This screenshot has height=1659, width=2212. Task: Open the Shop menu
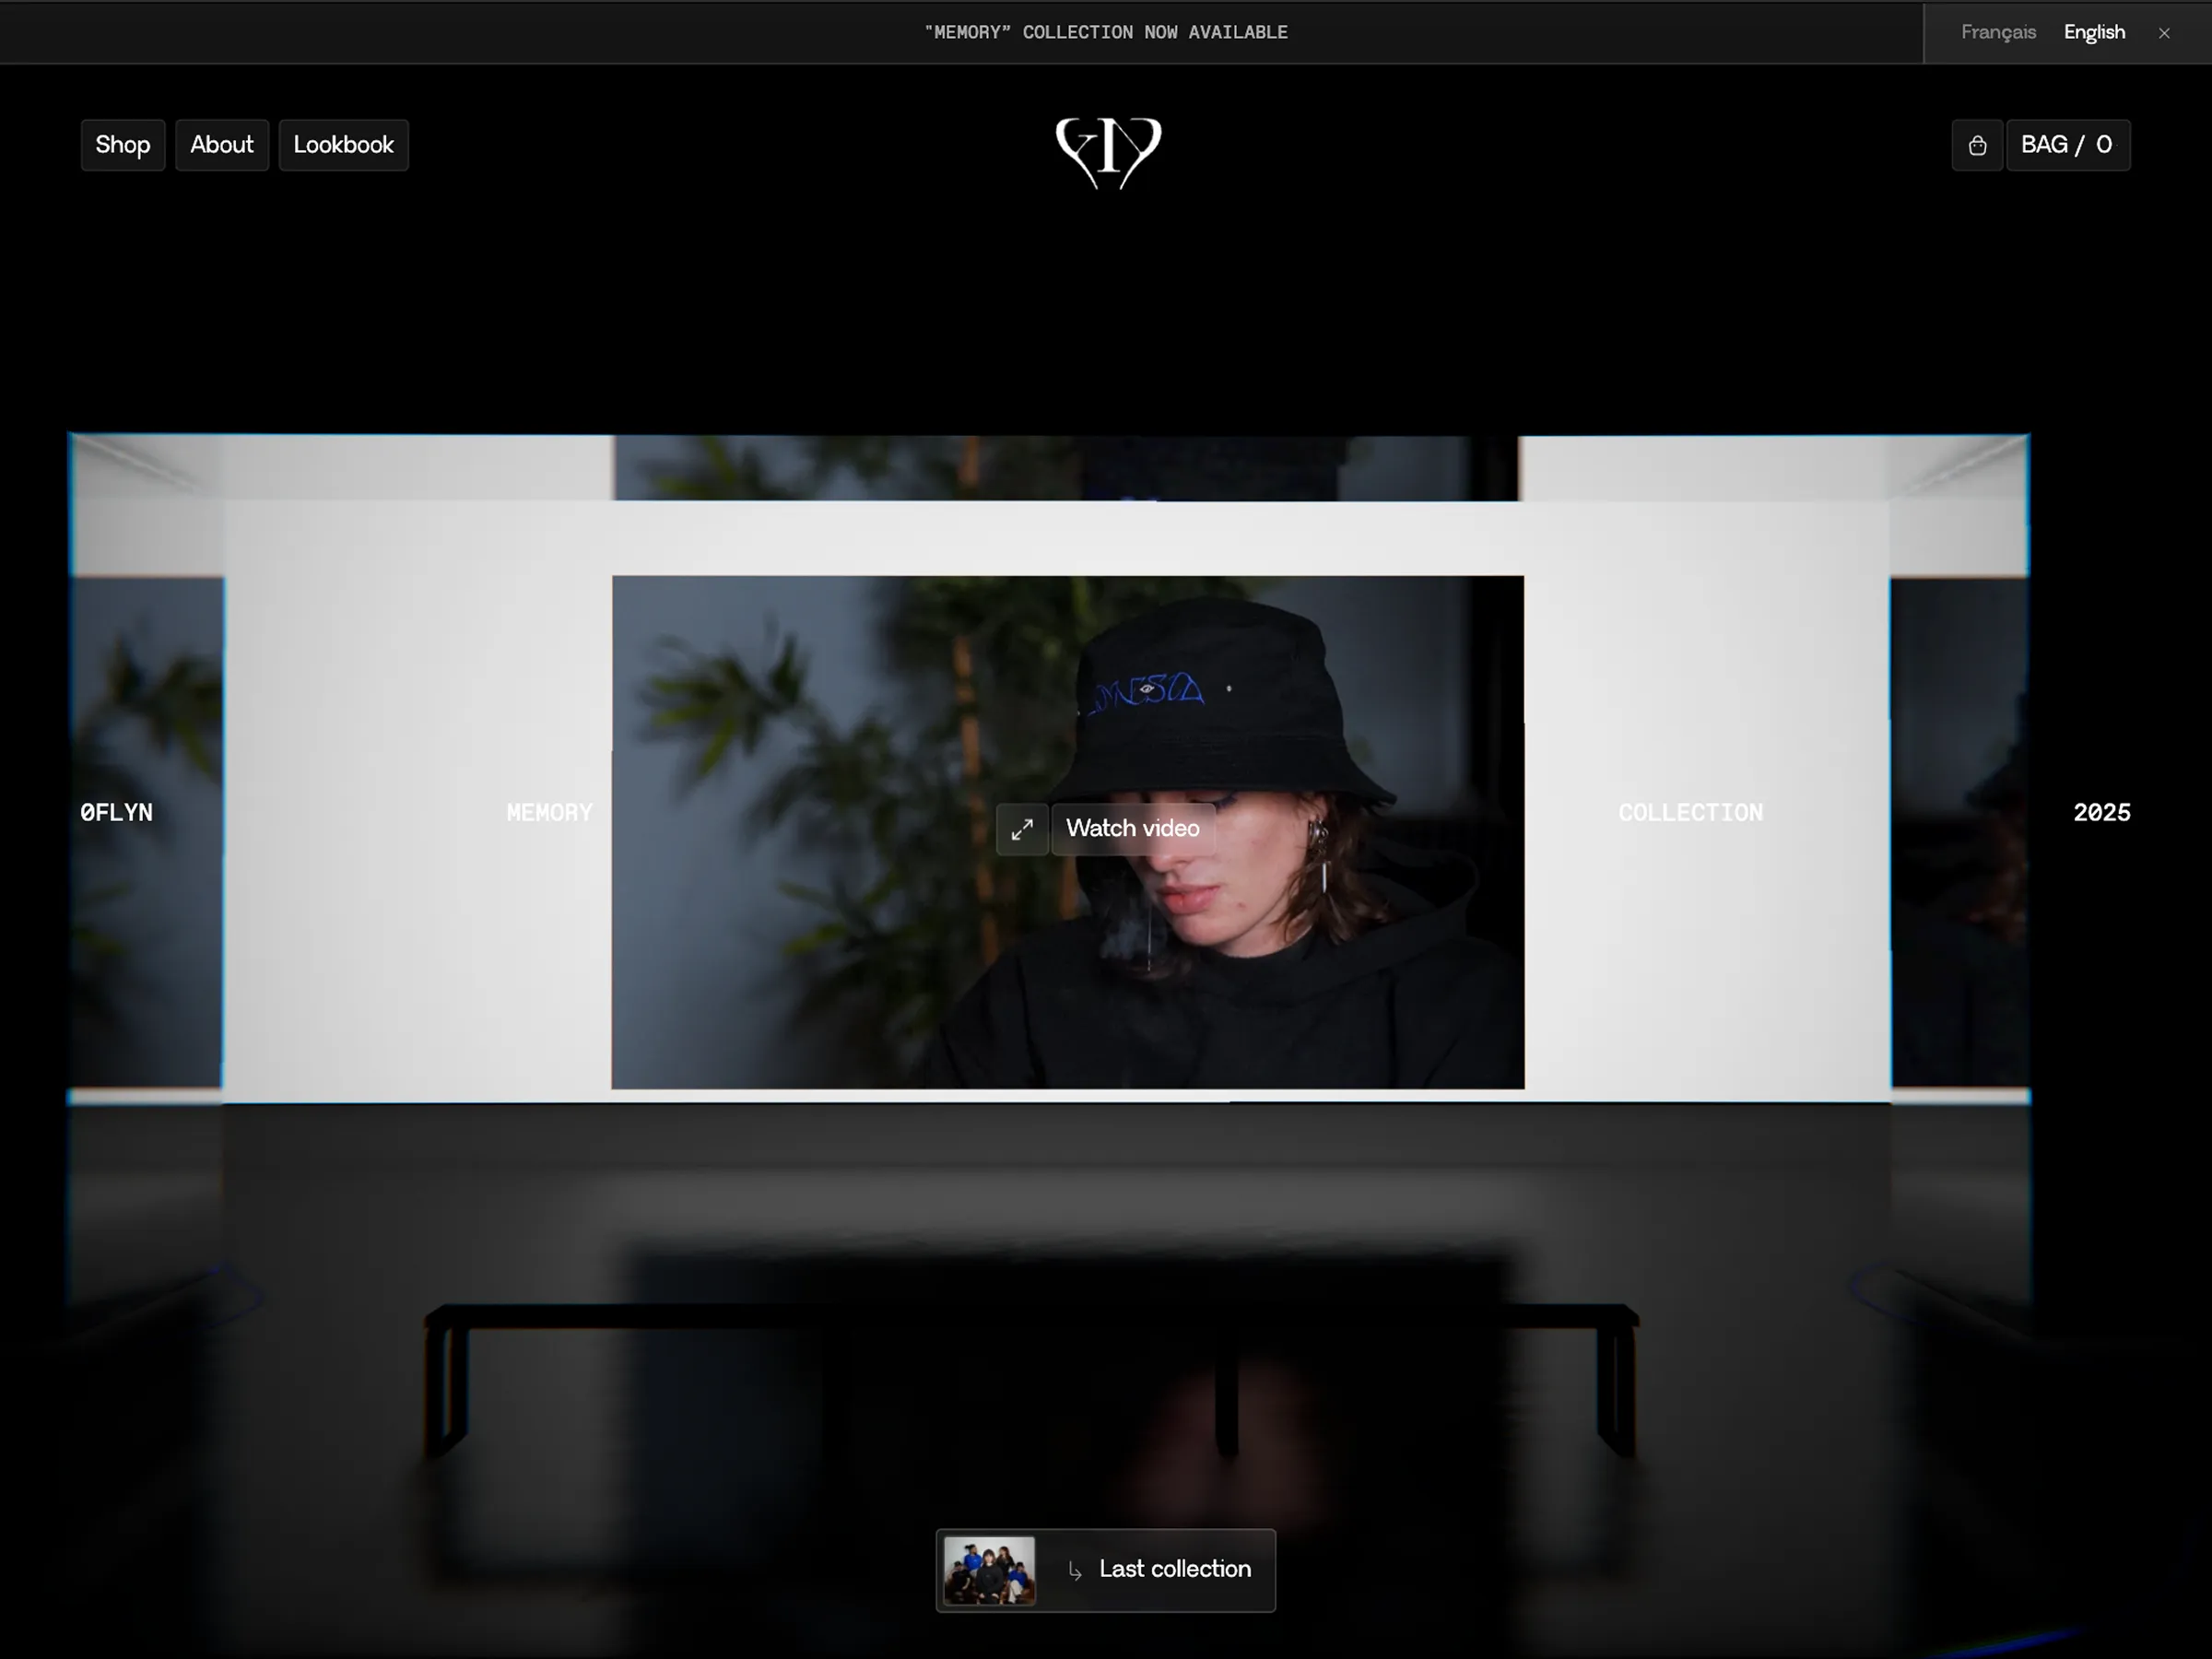coord(122,145)
